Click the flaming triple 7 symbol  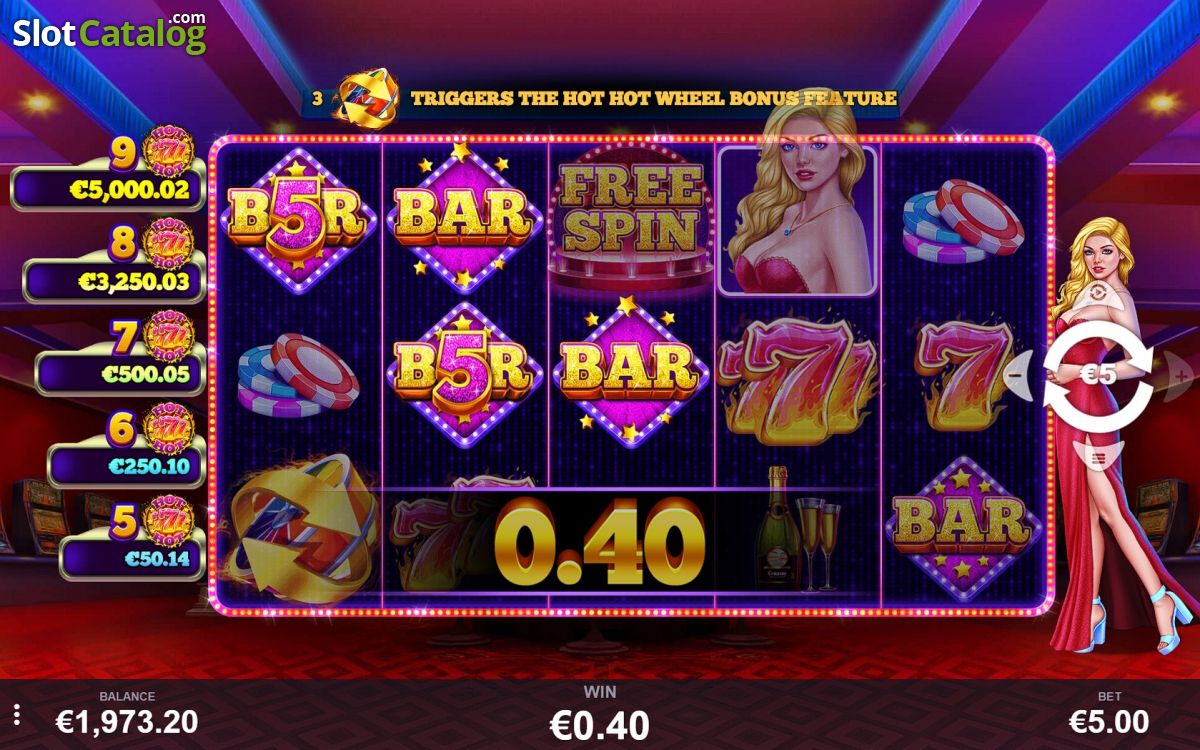[x=797, y=380]
